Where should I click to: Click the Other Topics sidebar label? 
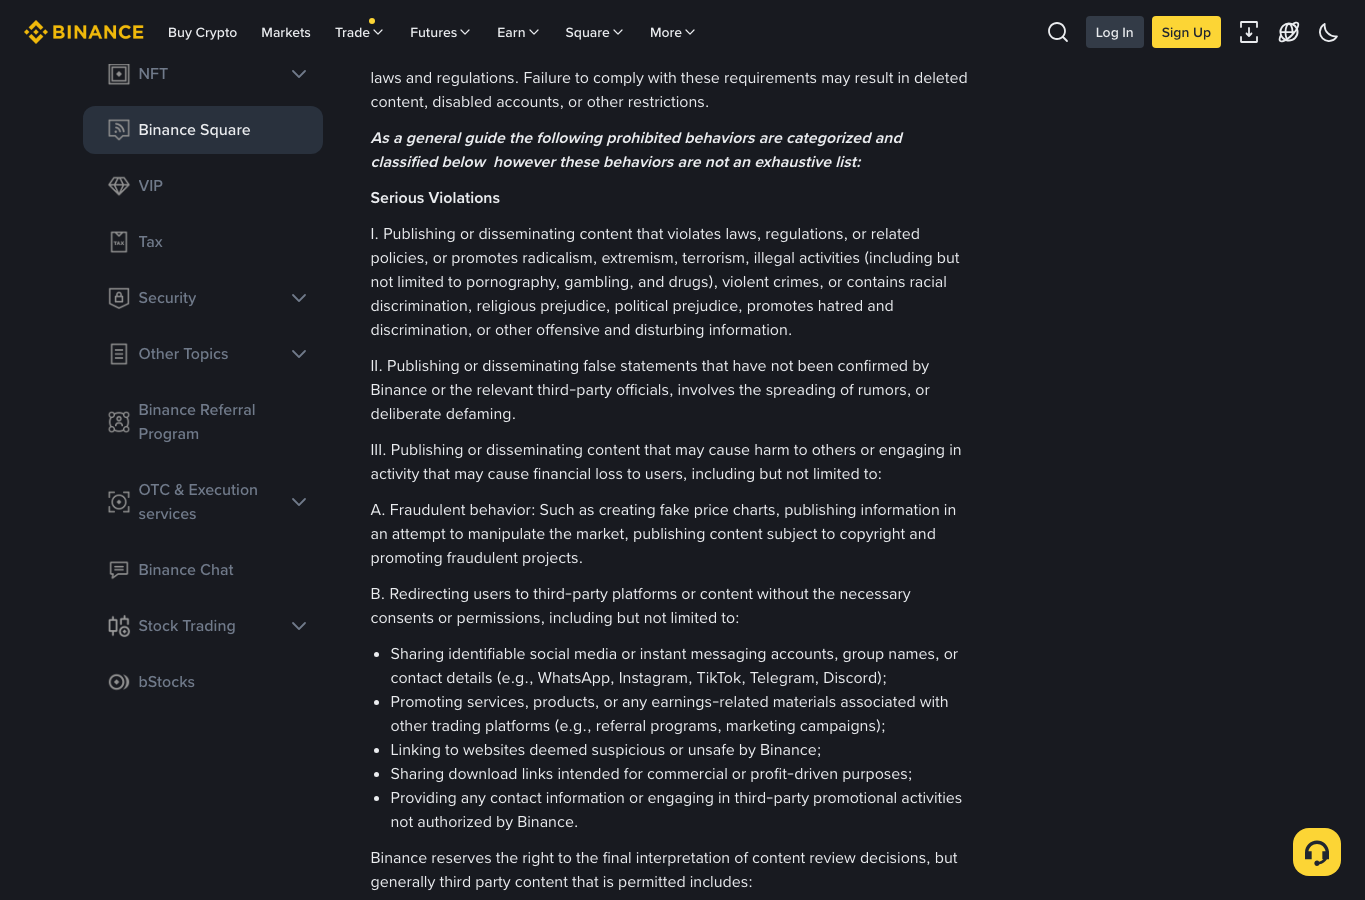[x=183, y=354]
